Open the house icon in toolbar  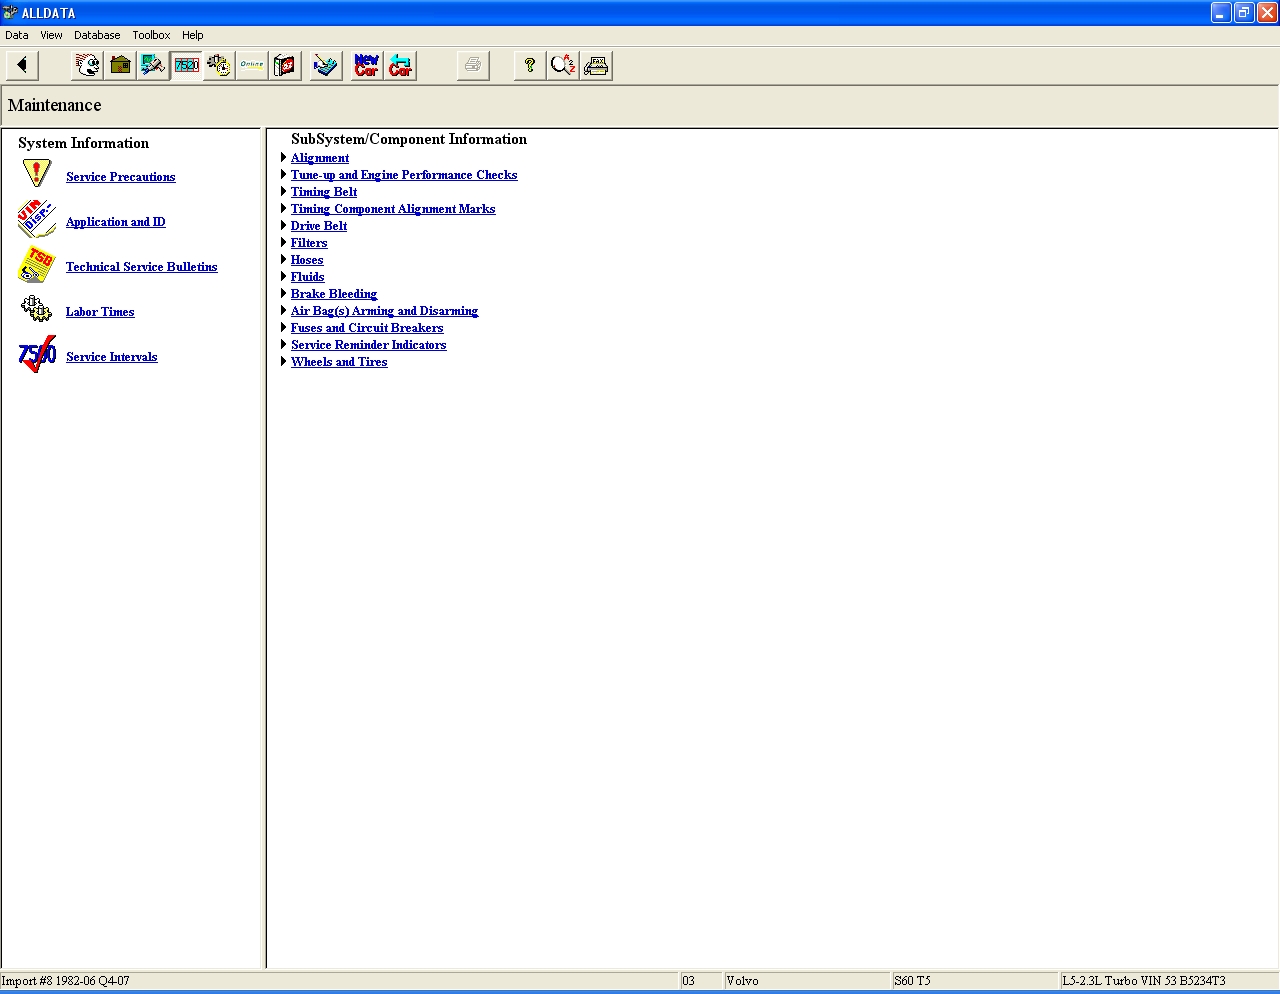(x=120, y=66)
